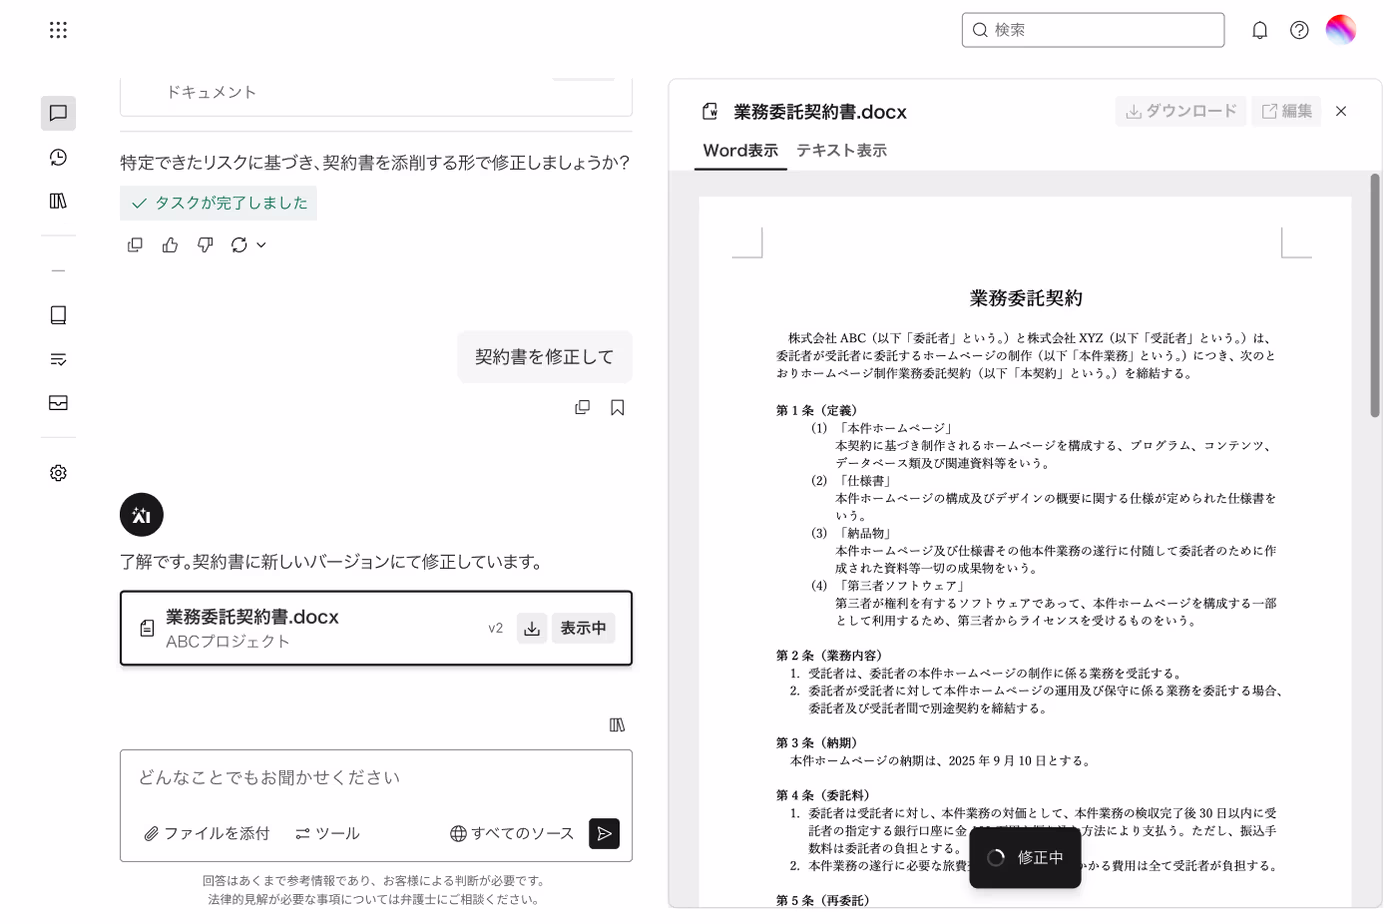Bookmark the 契約書を修正して message
Viewport: 1400px width, 924px height.
tap(617, 407)
